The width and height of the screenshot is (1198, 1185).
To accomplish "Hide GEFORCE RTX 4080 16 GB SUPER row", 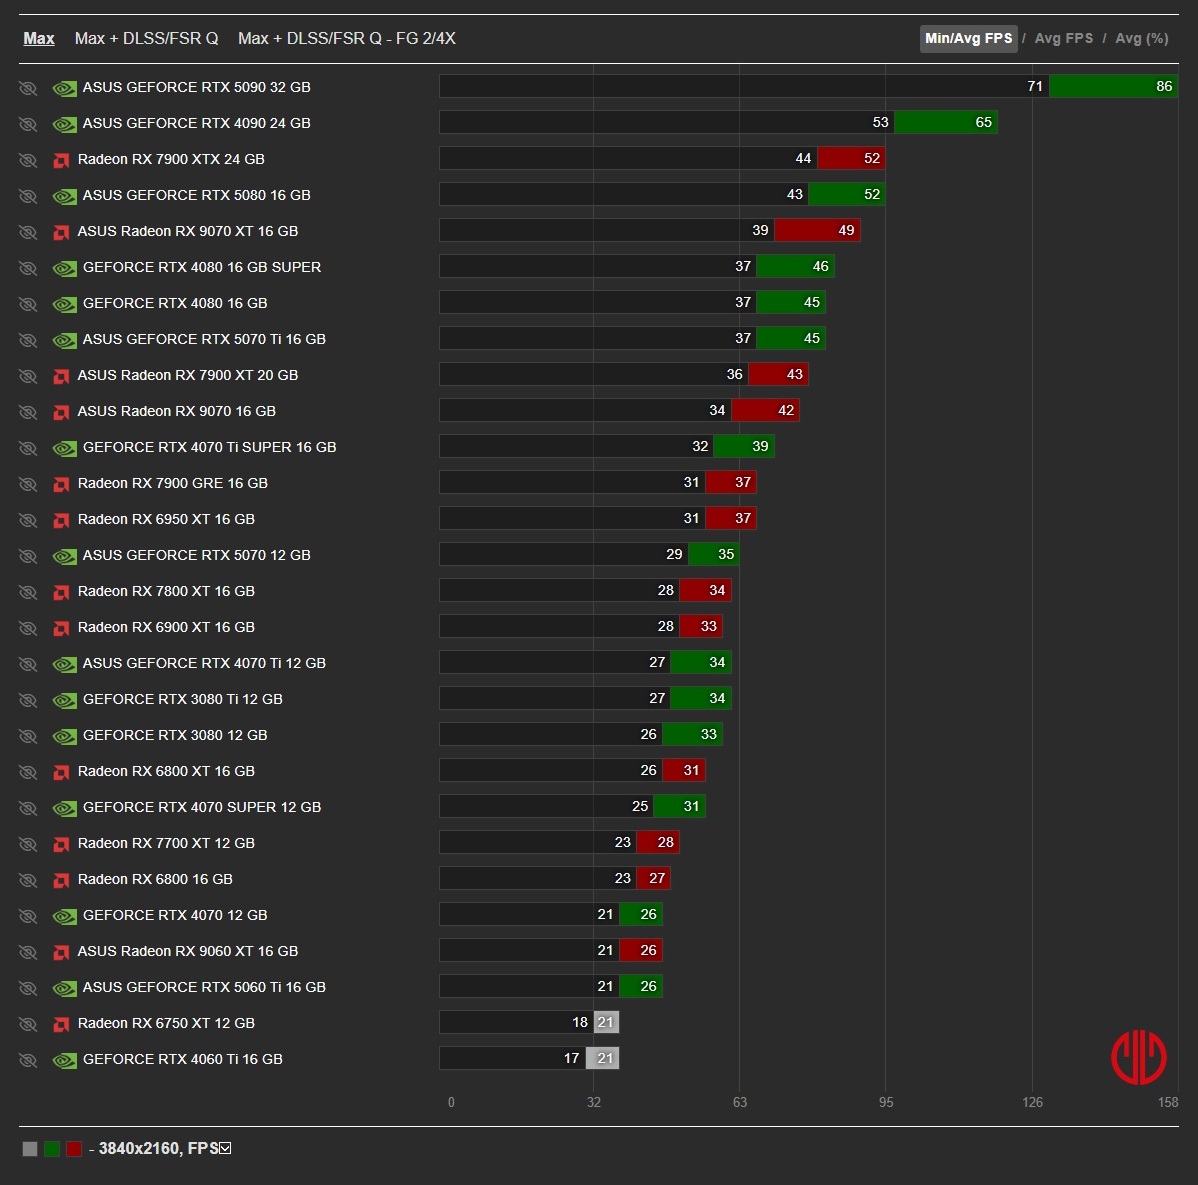I will point(28,267).
